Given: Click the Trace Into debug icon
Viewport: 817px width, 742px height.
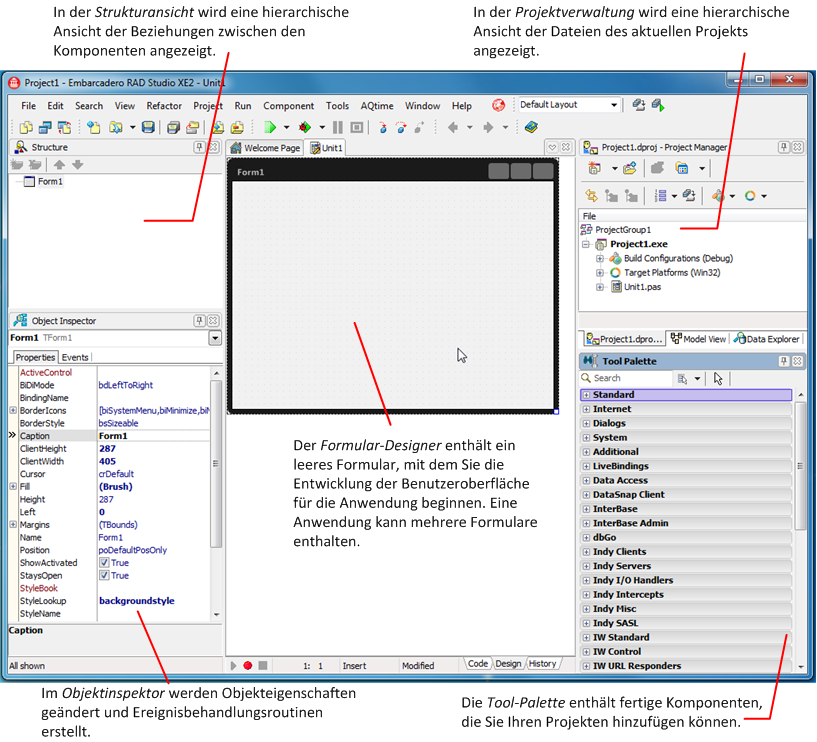Looking at the screenshot, I should click(383, 127).
